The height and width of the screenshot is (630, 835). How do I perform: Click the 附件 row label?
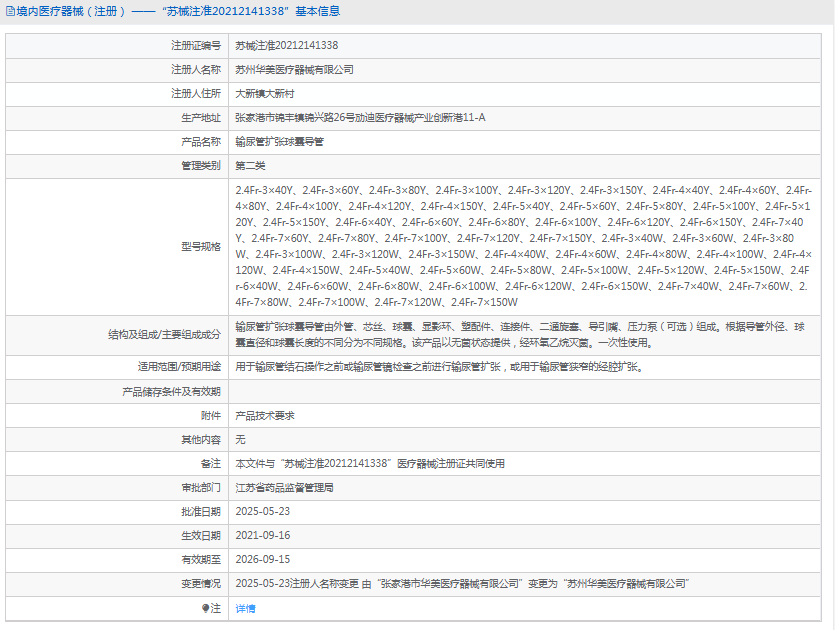pos(211,416)
